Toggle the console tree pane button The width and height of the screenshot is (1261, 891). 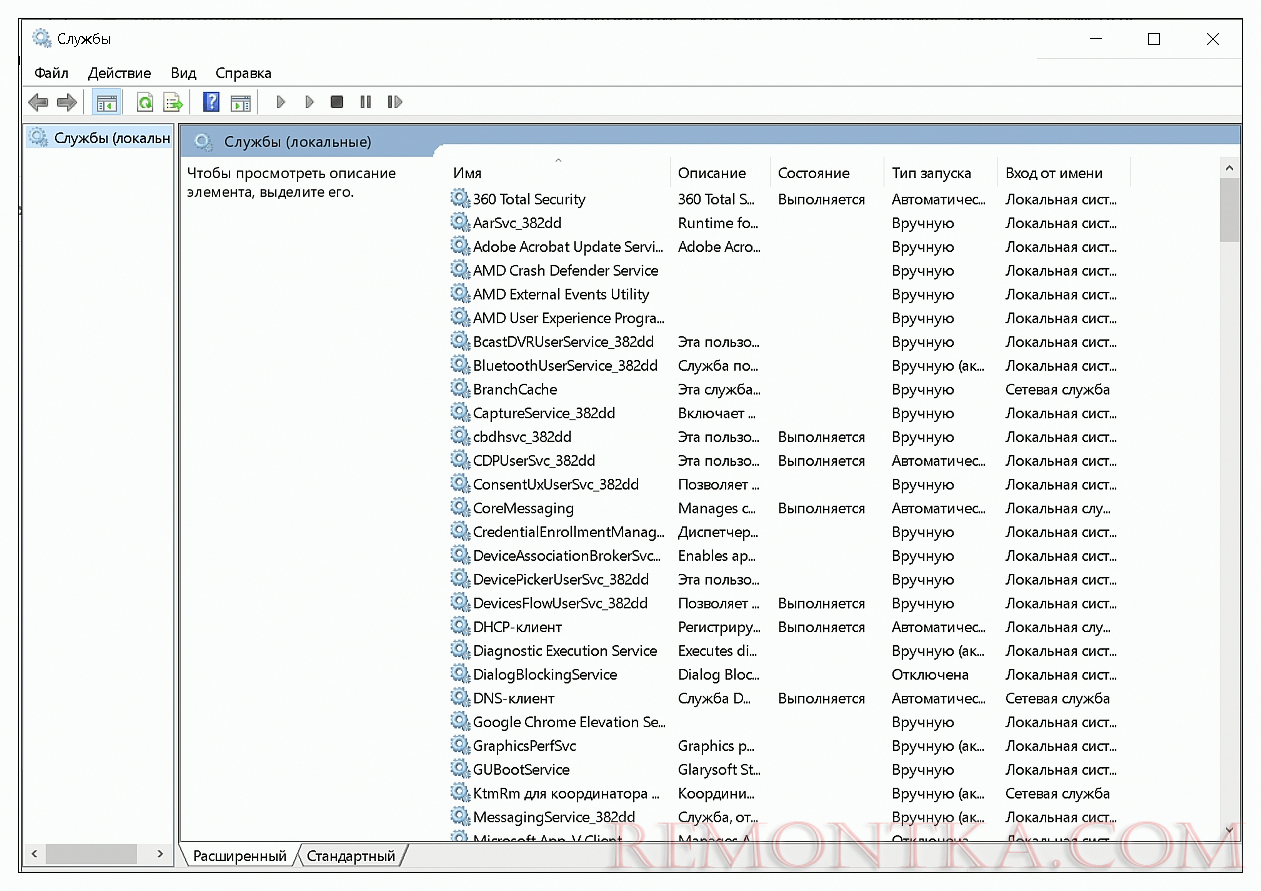pos(106,102)
